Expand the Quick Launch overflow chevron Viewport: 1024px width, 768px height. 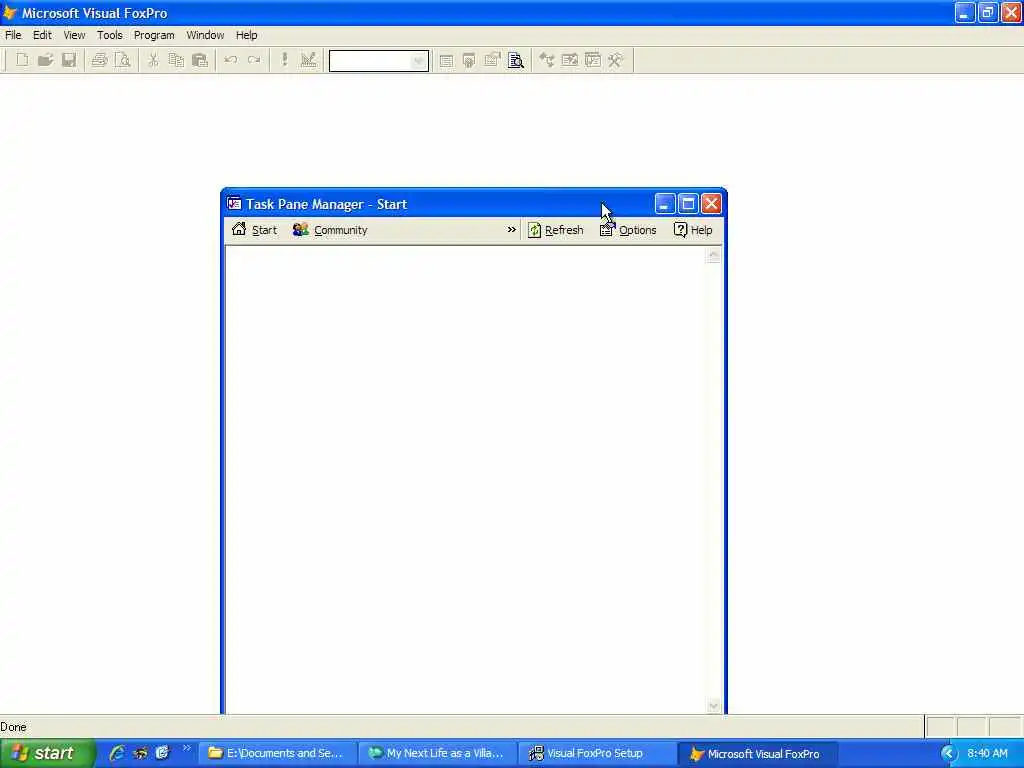point(187,748)
